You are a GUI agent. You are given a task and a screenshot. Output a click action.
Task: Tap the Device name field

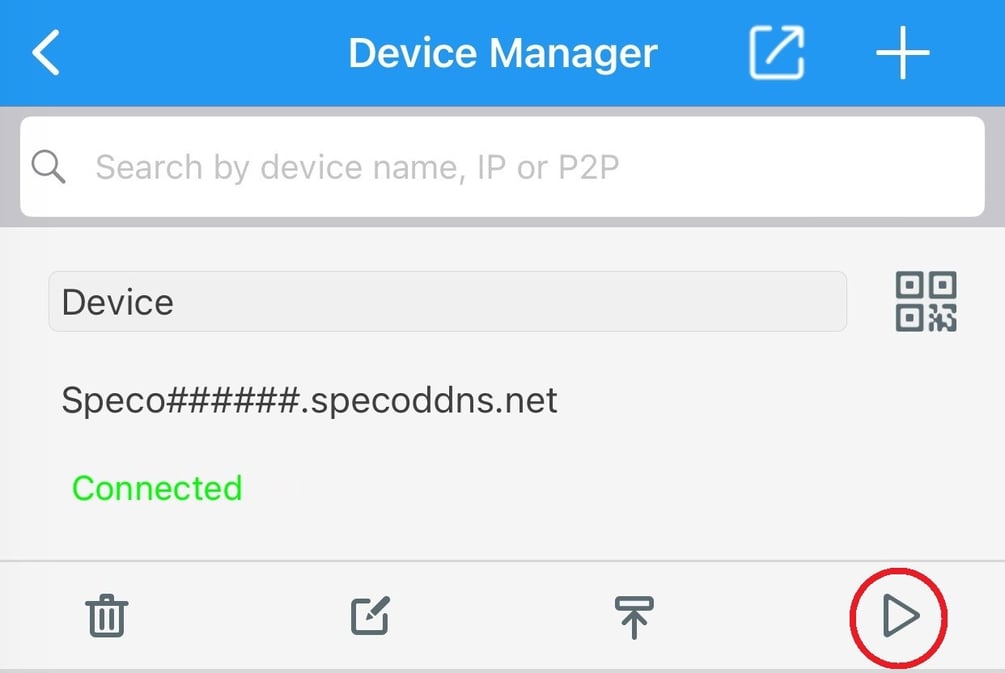[x=447, y=302]
